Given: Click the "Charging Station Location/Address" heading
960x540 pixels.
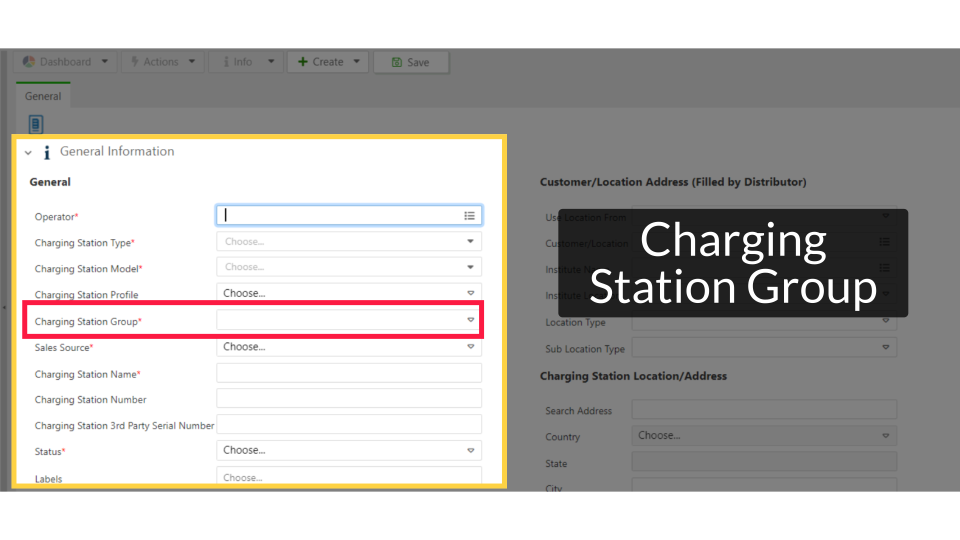Looking at the screenshot, I should 633,376.
